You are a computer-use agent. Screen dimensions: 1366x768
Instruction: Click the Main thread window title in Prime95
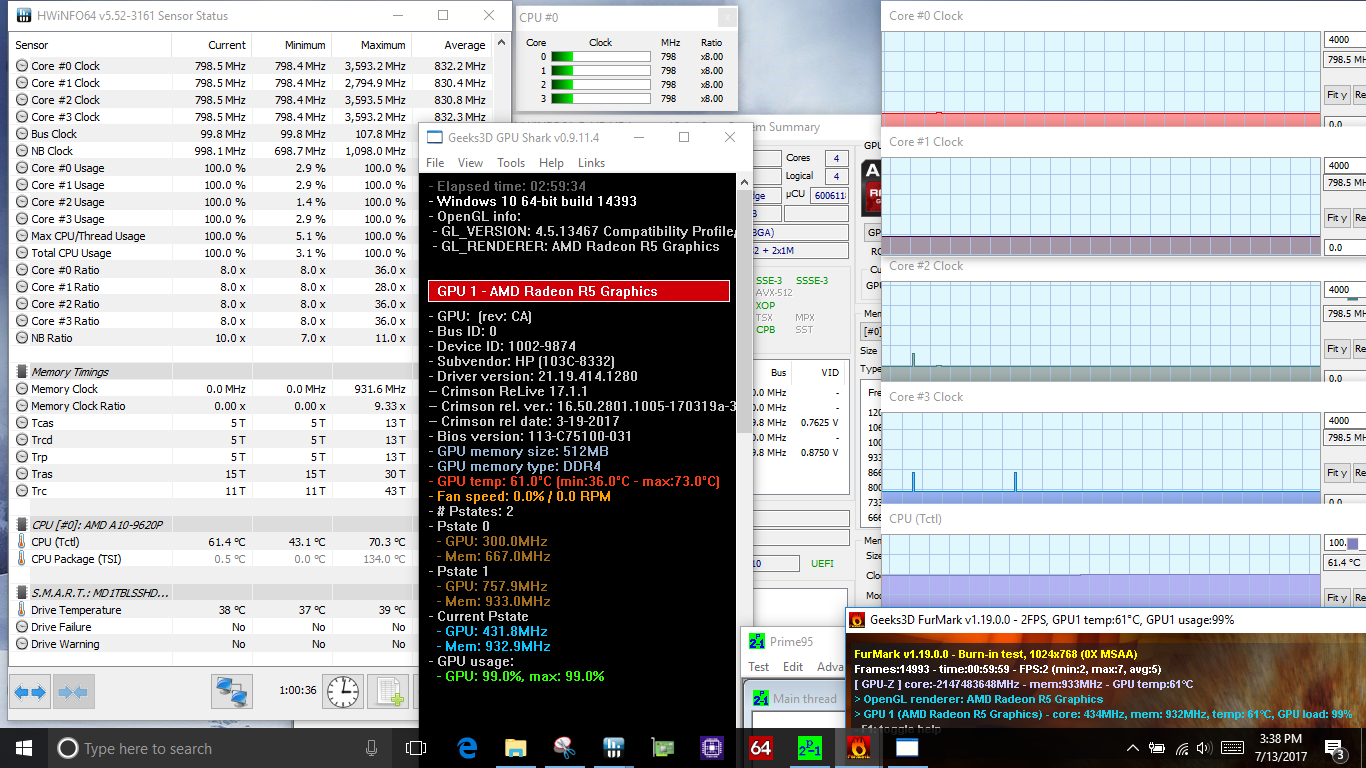[x=804, y=699]
